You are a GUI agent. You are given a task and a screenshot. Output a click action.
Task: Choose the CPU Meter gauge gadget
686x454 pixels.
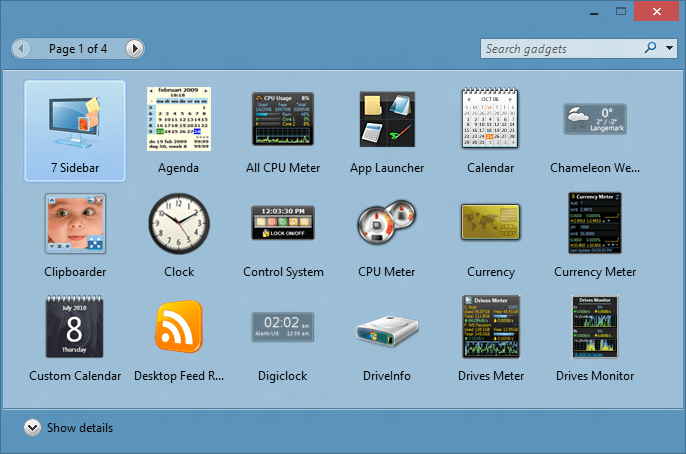[387, 224]
